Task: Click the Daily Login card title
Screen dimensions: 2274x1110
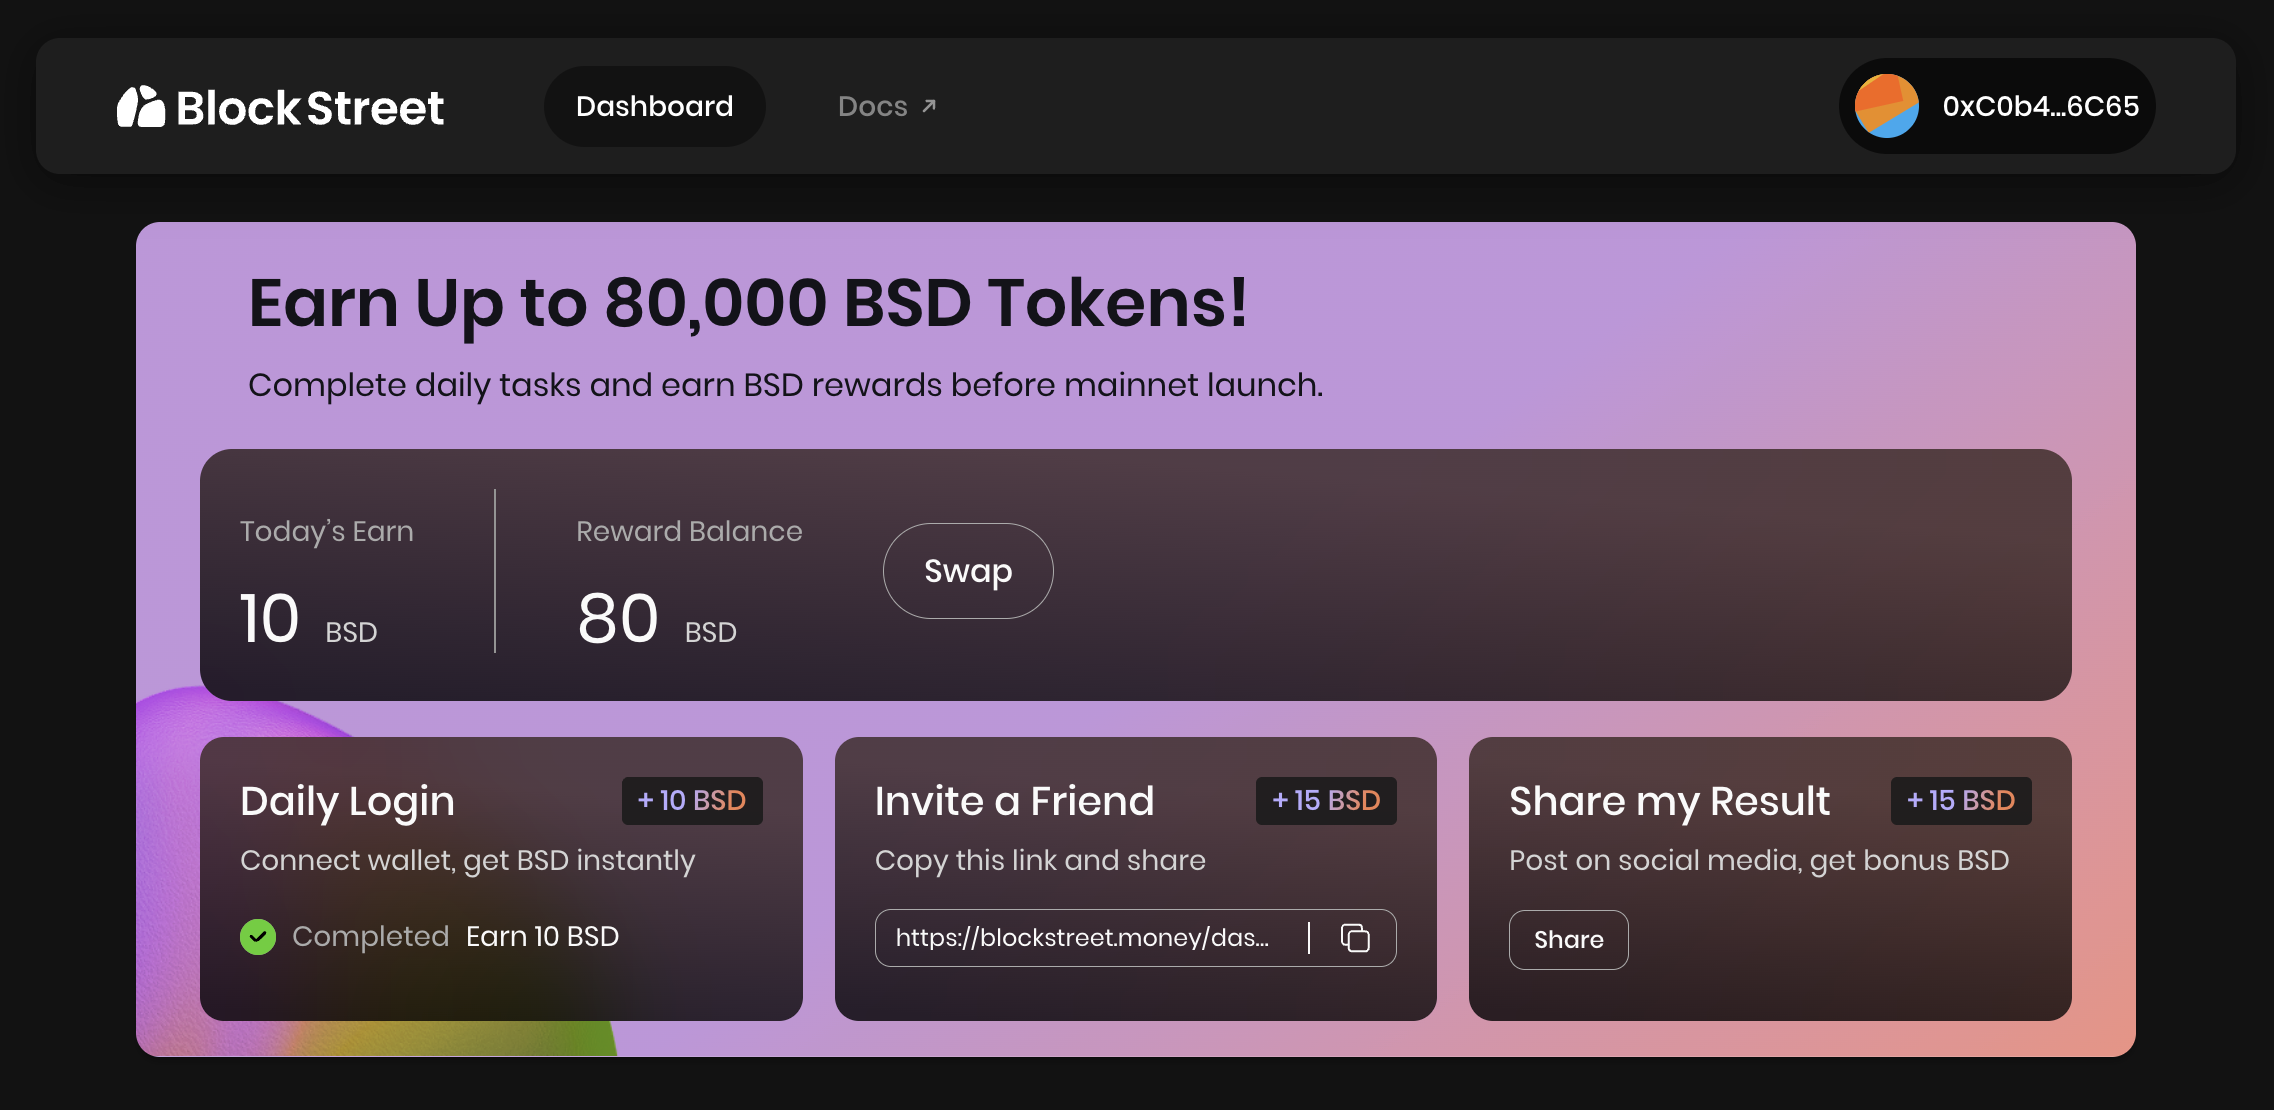Action: pyautogui.click(x=347, y=801)
